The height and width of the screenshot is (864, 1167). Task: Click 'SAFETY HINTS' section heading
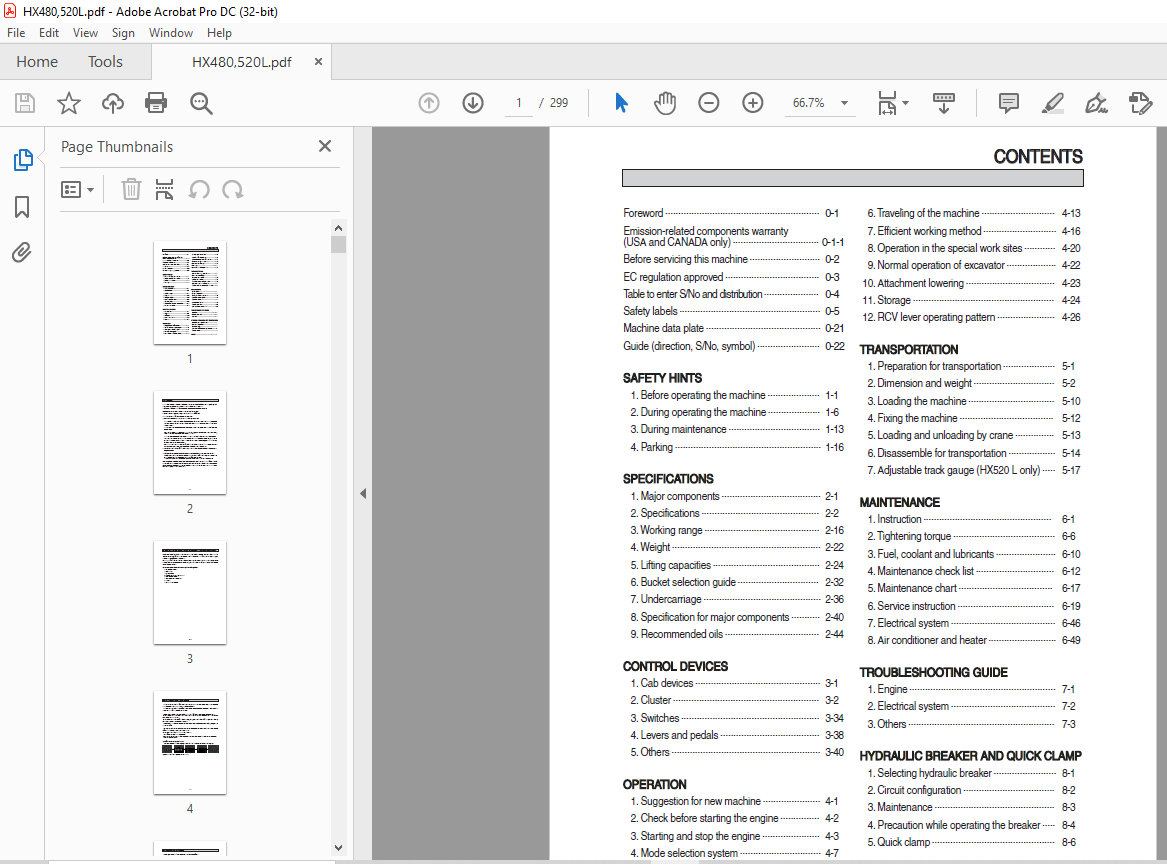click(x=662, y=378)
